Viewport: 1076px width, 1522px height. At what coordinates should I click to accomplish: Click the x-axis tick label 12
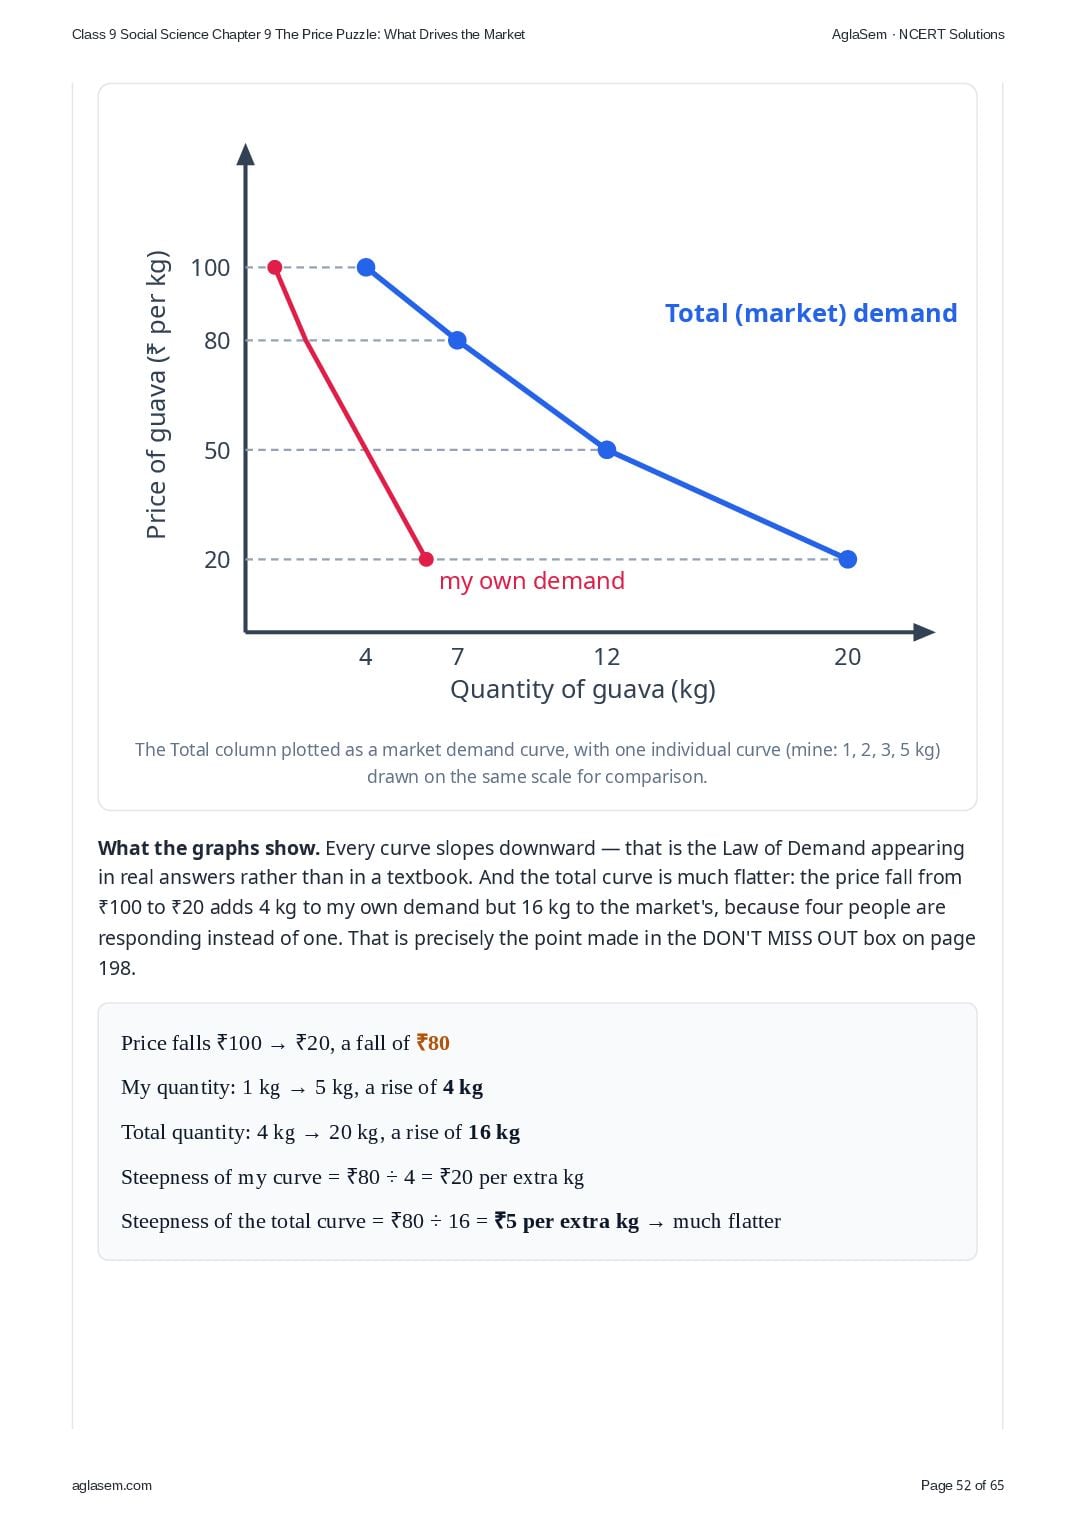pyautogui.click(x=607, y=657)
